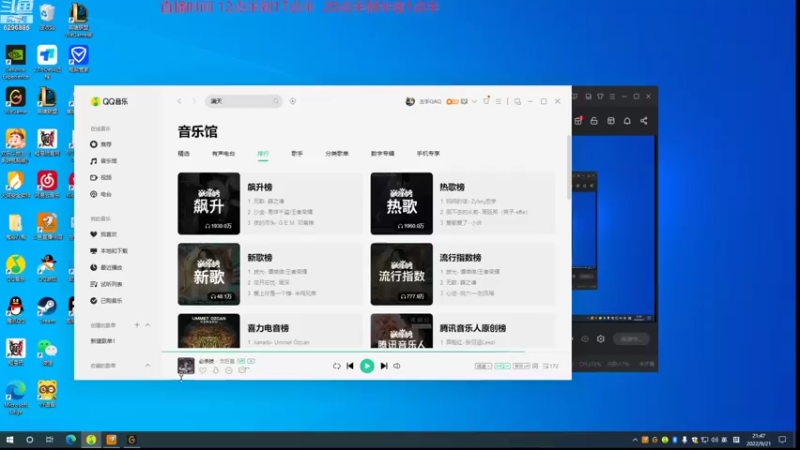Viewport: 800px width, 450px height.
Task: Select the 排行 tab
Action: click(x=263, y=154)
